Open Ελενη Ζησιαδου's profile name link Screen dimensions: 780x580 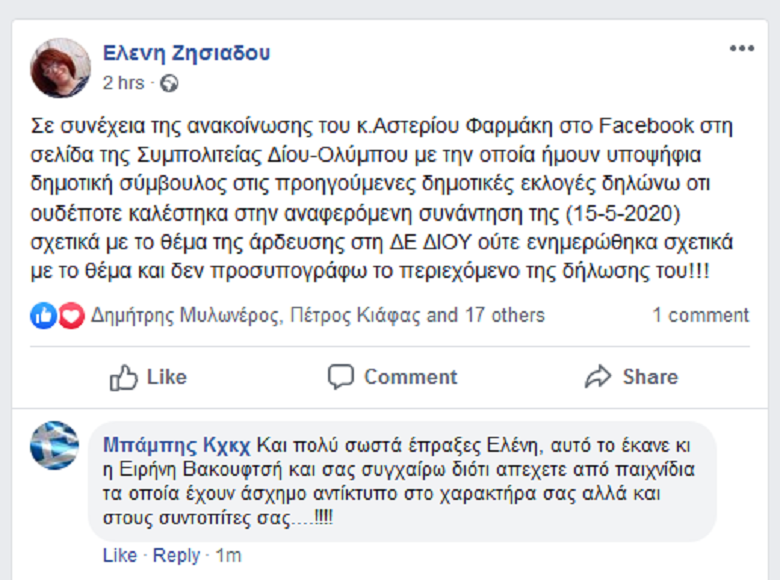(x=186, y=53)
